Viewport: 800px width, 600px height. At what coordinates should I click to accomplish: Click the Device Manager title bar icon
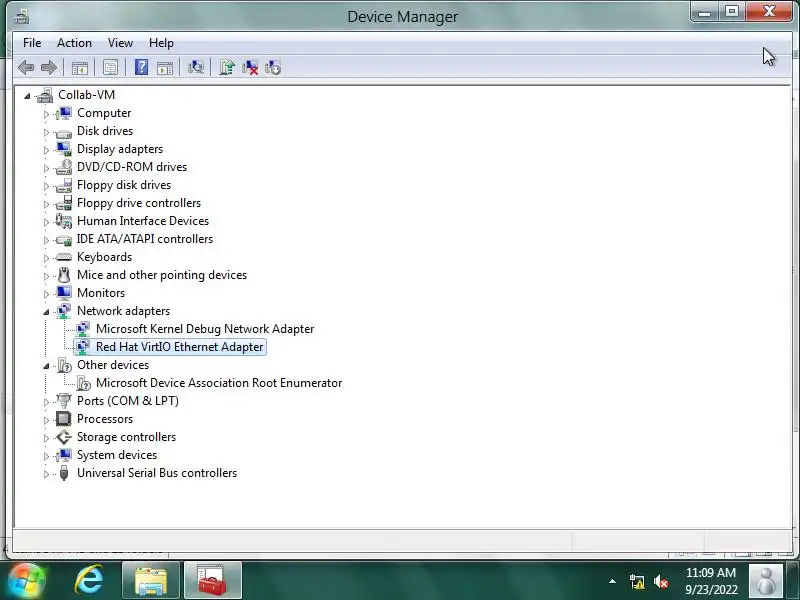coord(21,17)
